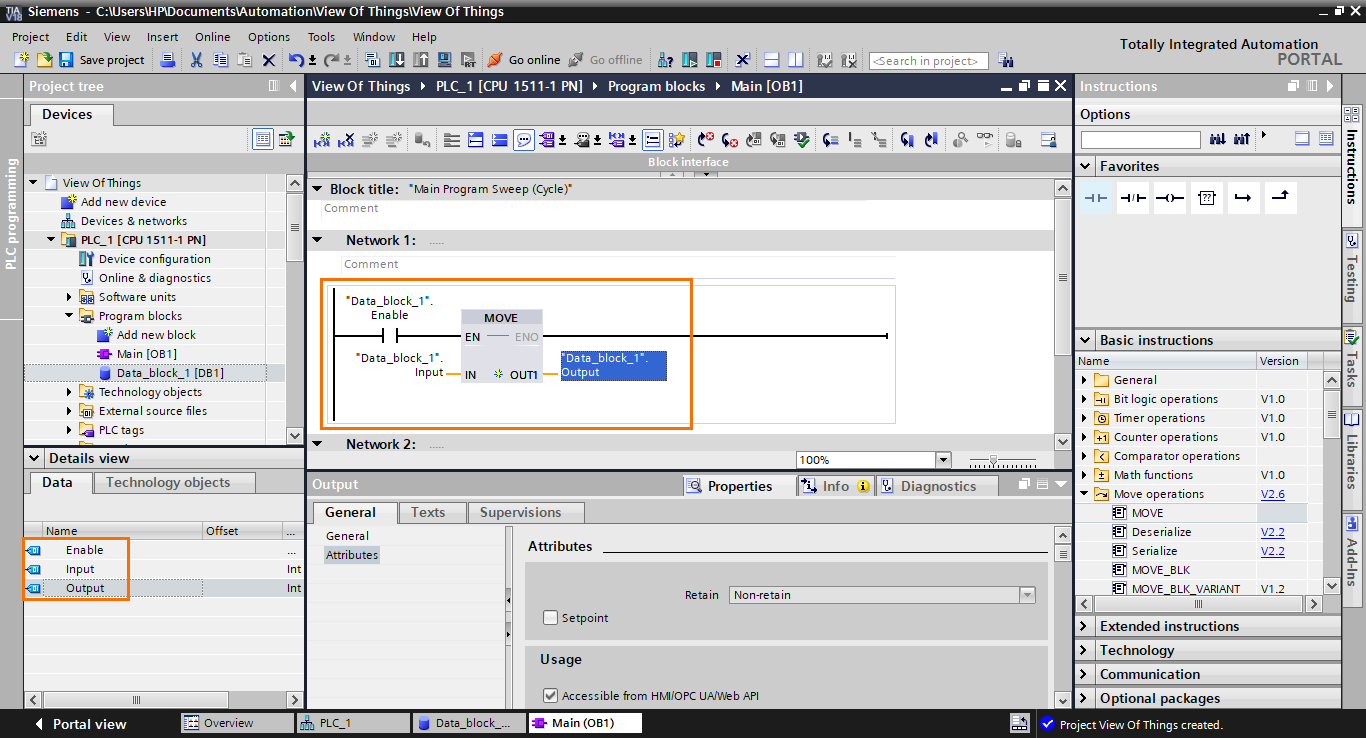
Task: Click V2.6 version link for Move operations
Action: click(1273, 494)
